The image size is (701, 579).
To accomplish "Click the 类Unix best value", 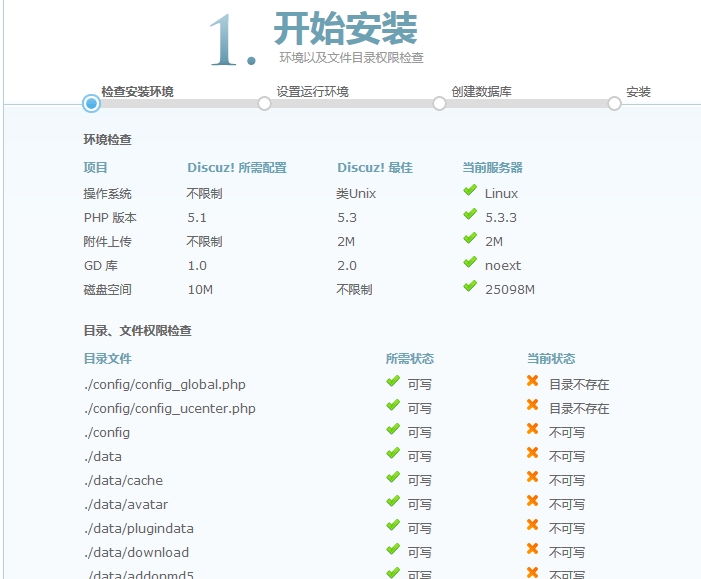I will [356, 194].
